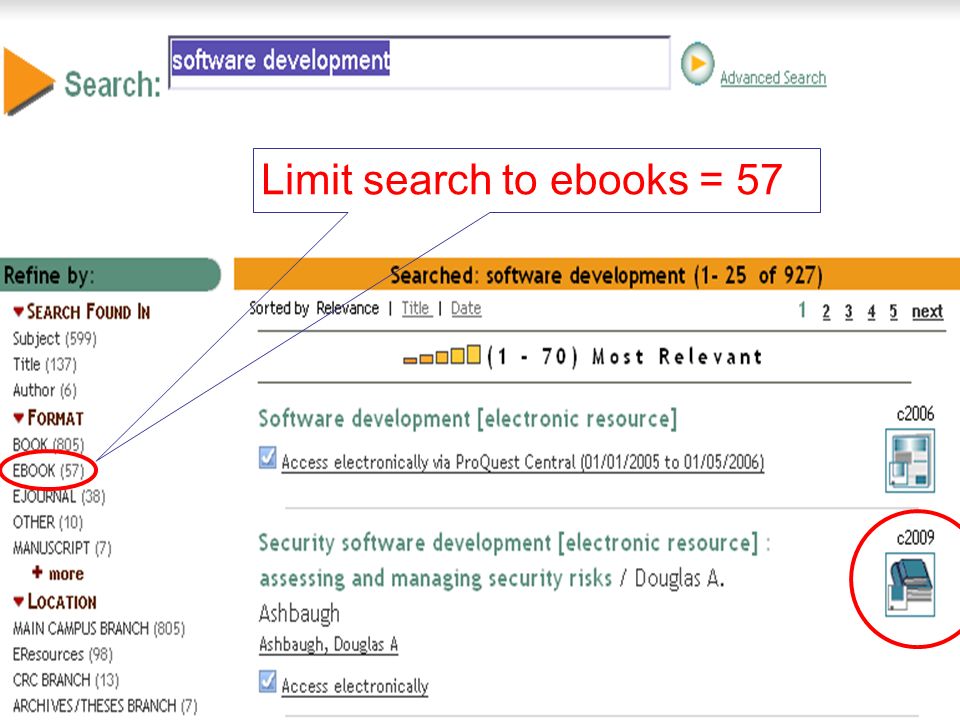Go to results page 5
Screen dimensions: 960x720
tap(893, 312)
